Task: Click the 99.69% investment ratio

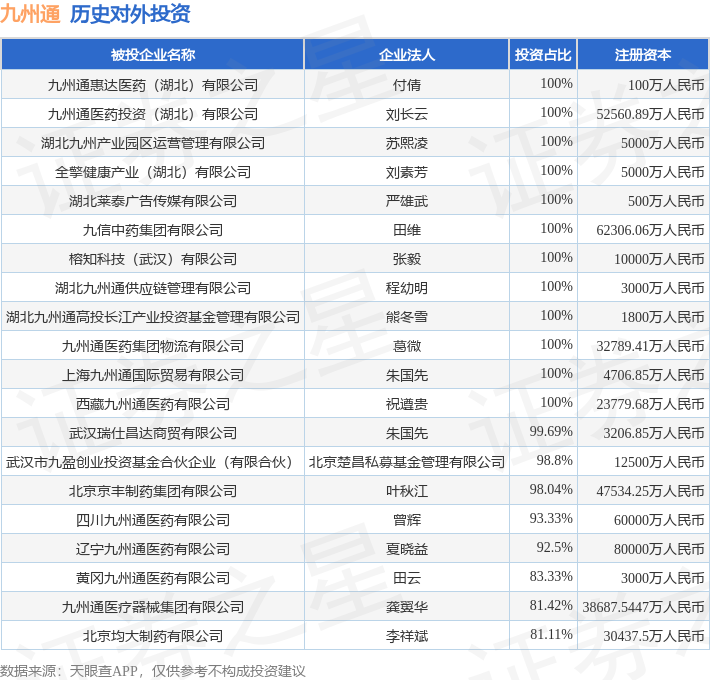Action: (x=551, y=431)
